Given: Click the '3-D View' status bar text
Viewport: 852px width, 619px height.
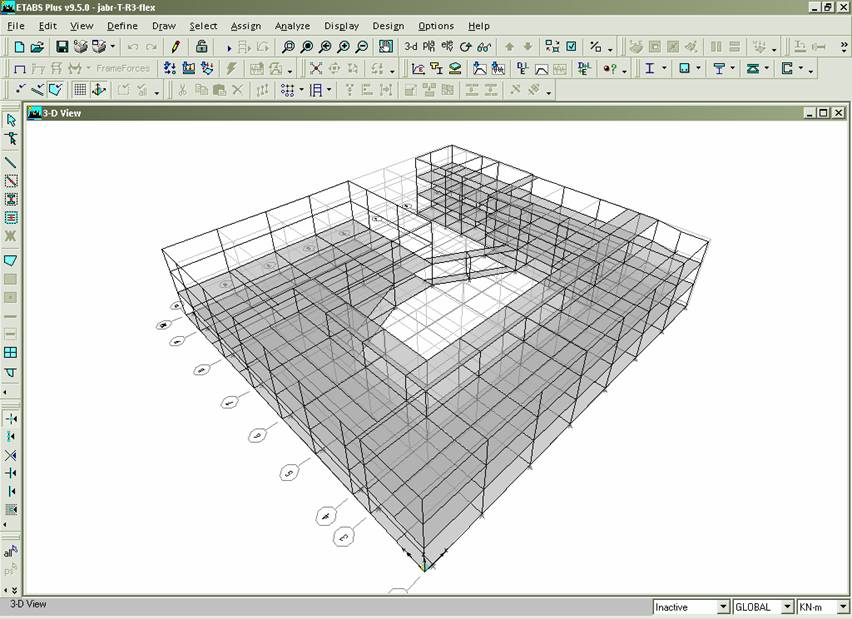Looking at the screenshot, I should tap(28, 604).
